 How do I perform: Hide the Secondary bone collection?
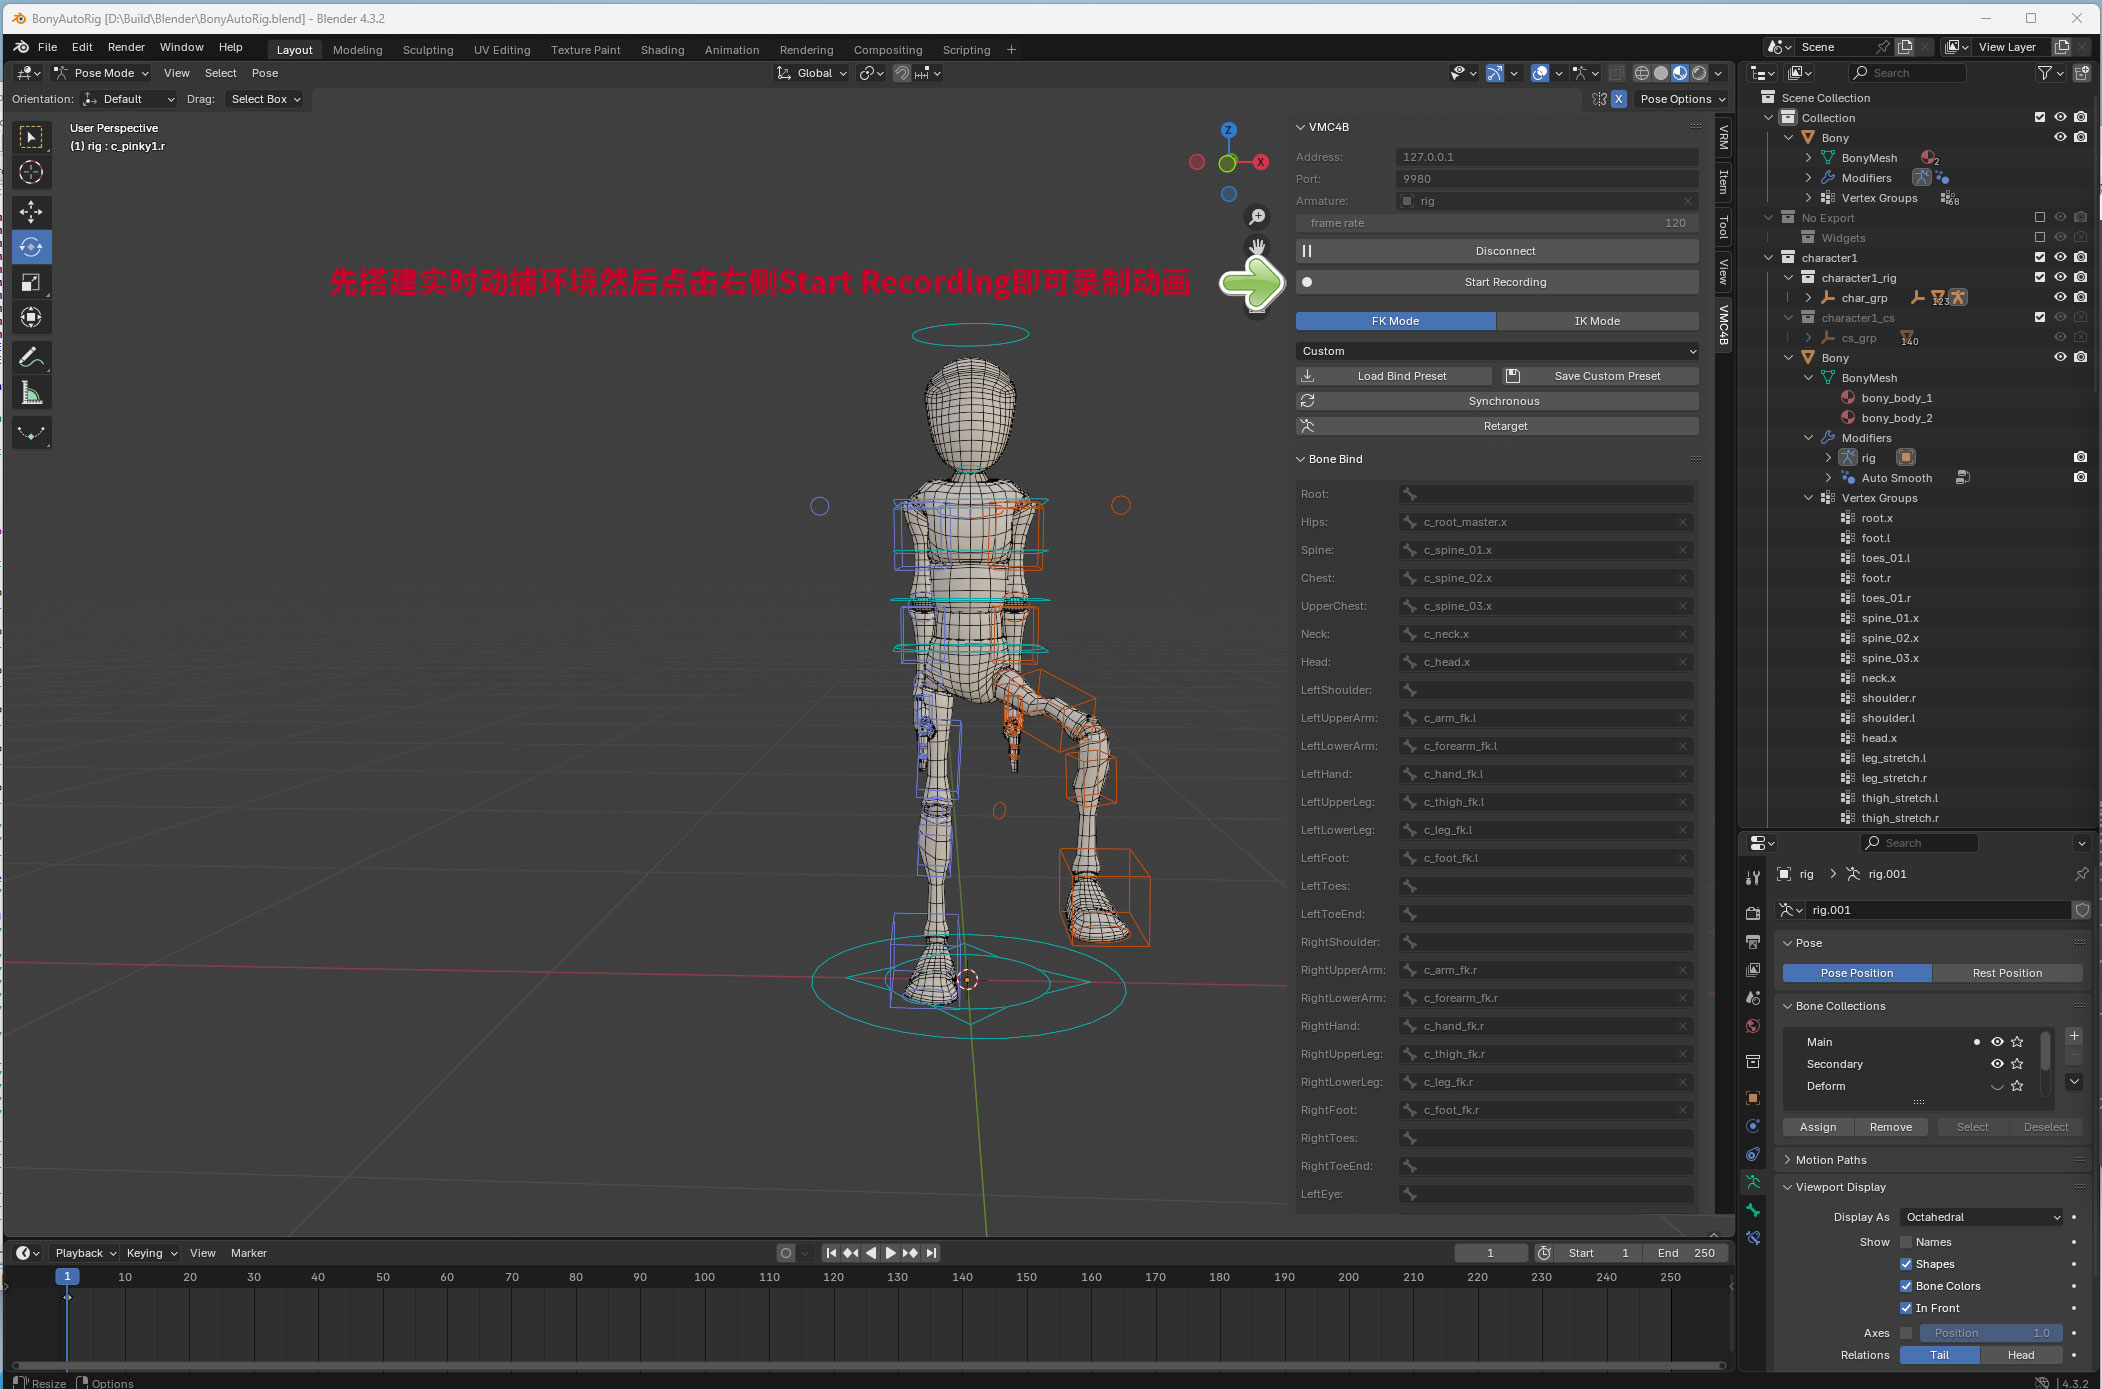[1996, 1064]
